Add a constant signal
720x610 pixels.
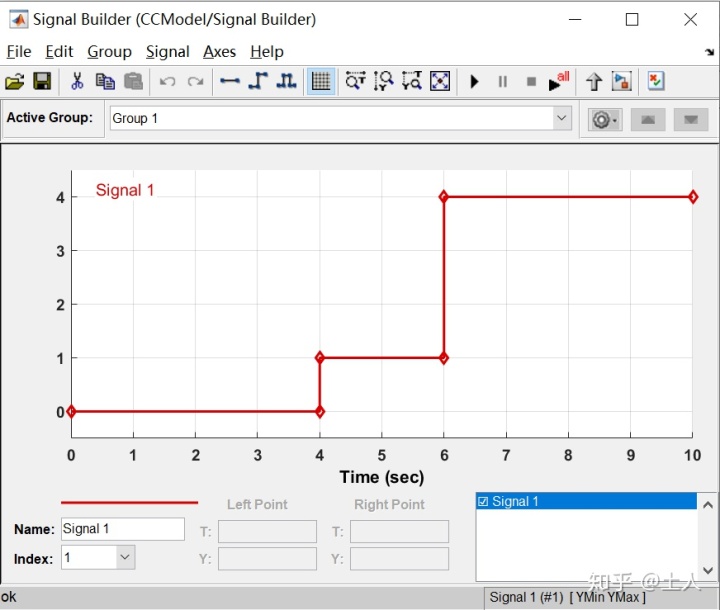click(x=230, y=81)
